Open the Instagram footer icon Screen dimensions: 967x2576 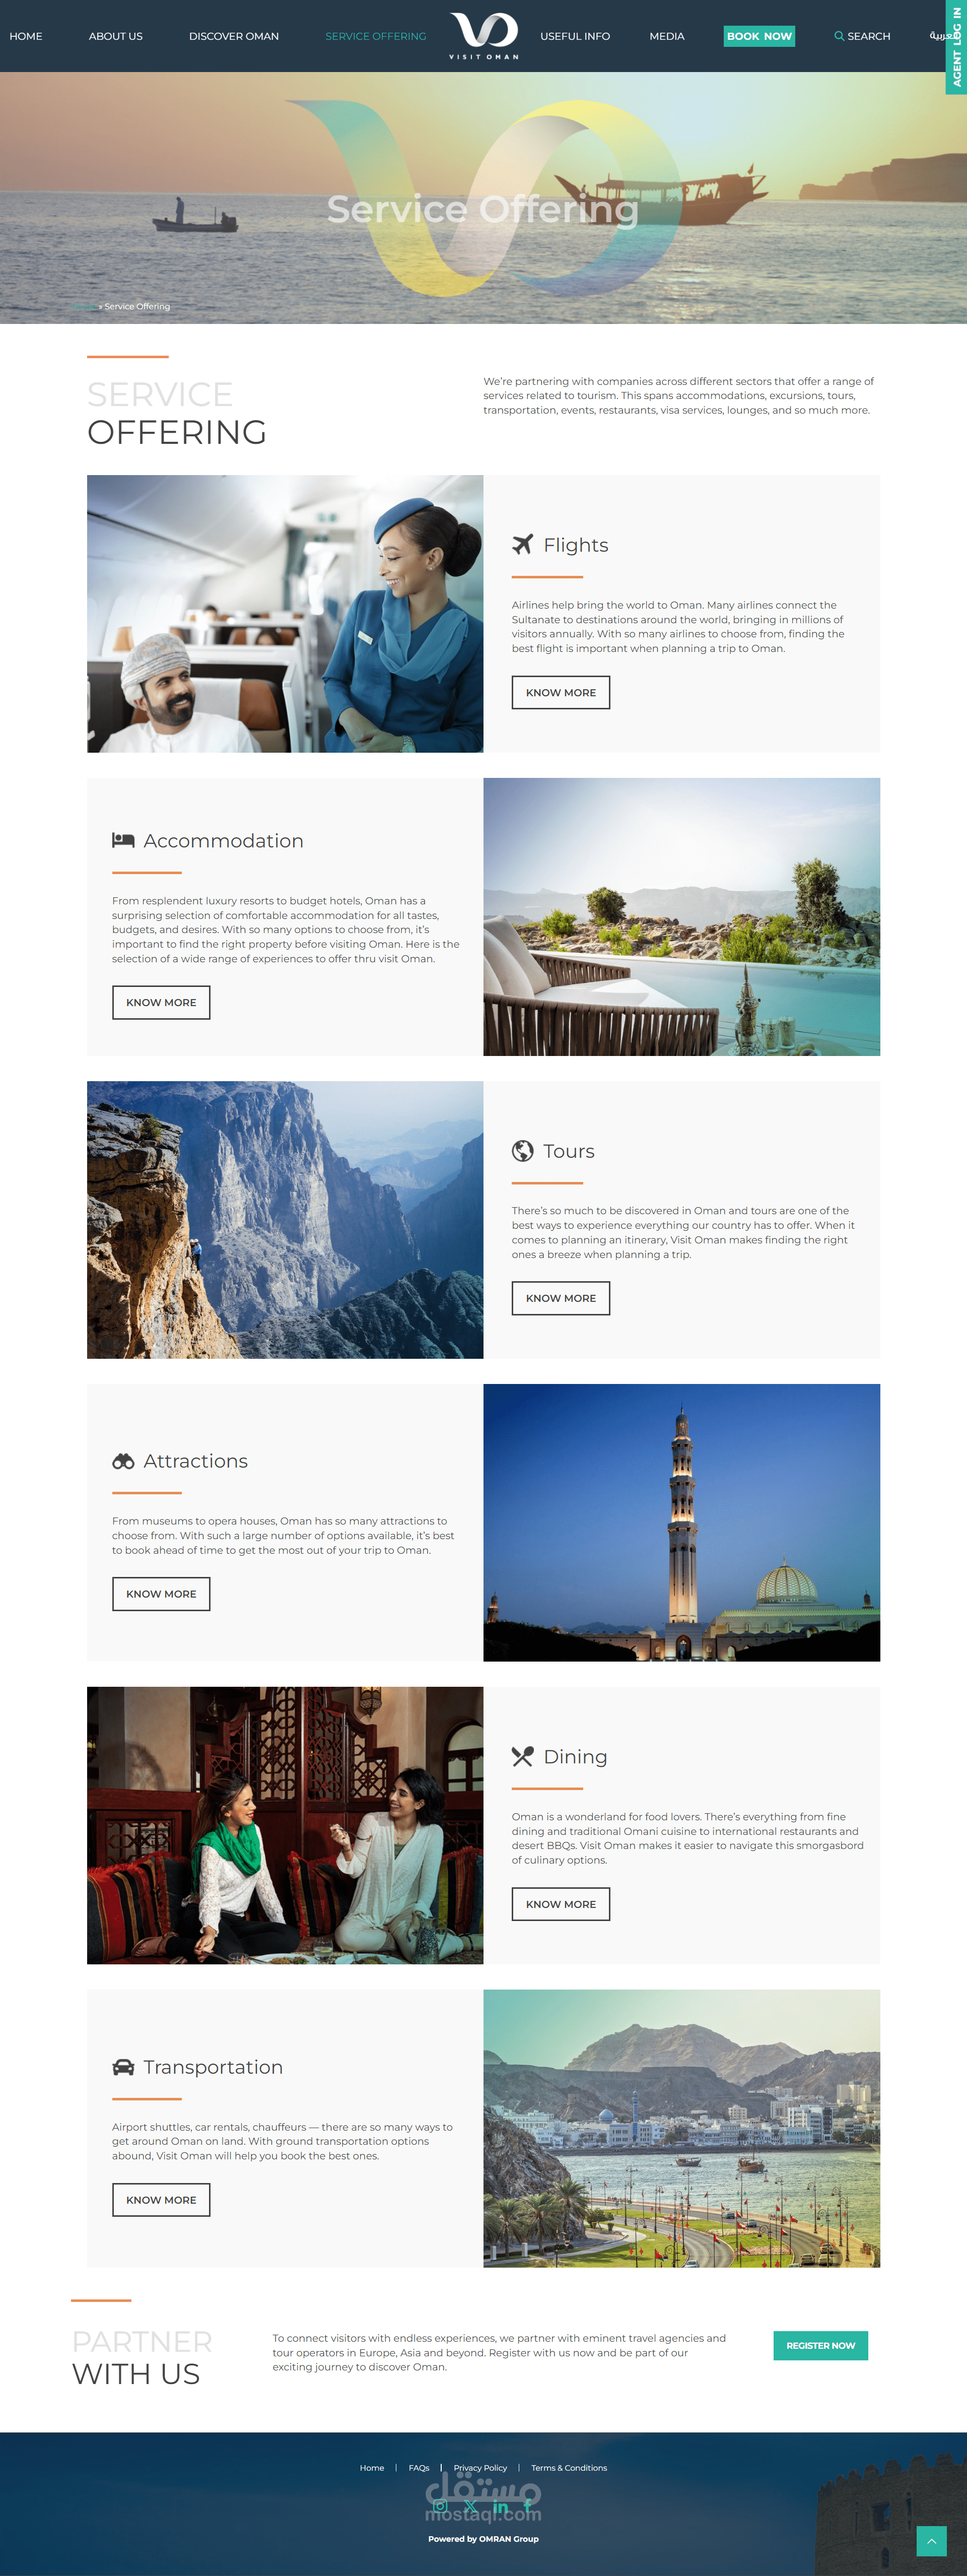click(440, 2506)
